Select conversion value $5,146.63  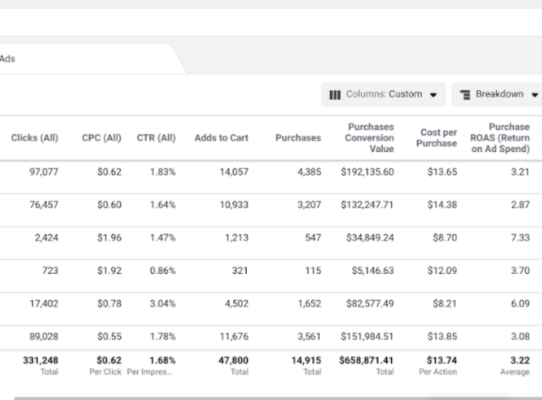click(373, 270)
